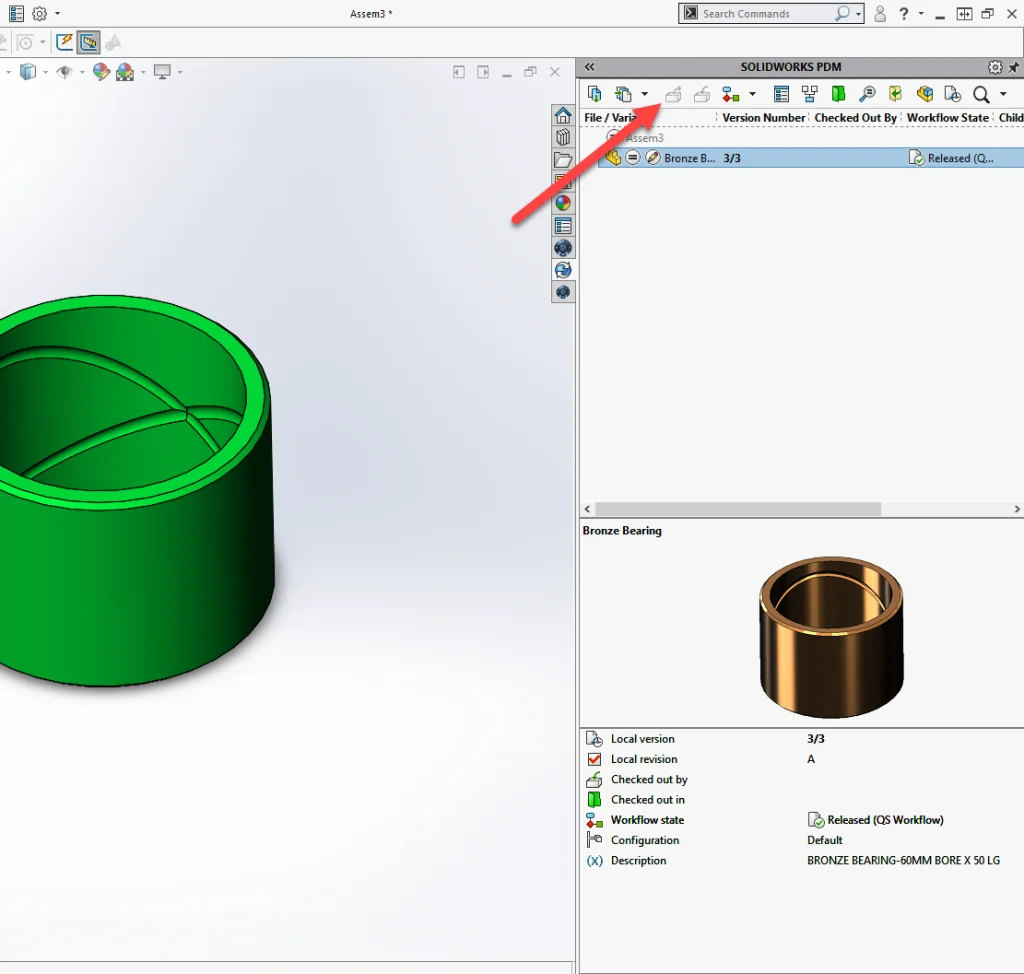Screen dimensions: 1024x974
Task: Open the Design Library panel icon
Action: point(564,137)
